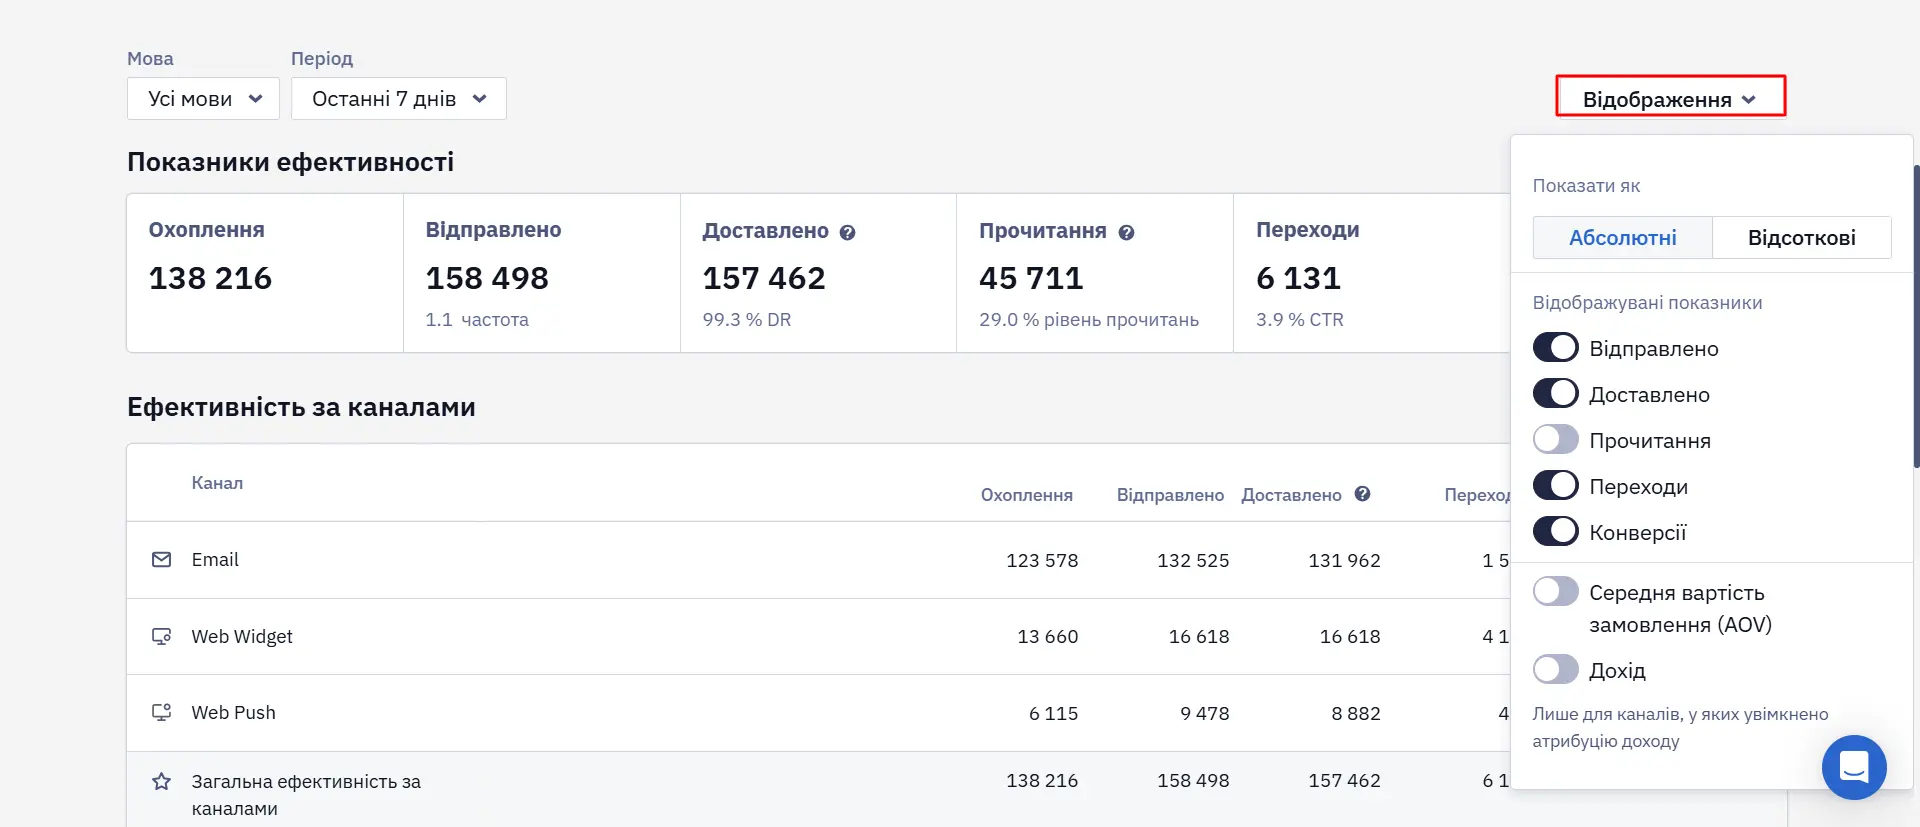Click the Охоплення column header
This screenshot has height=827, width=1920.
[1026, 495]
